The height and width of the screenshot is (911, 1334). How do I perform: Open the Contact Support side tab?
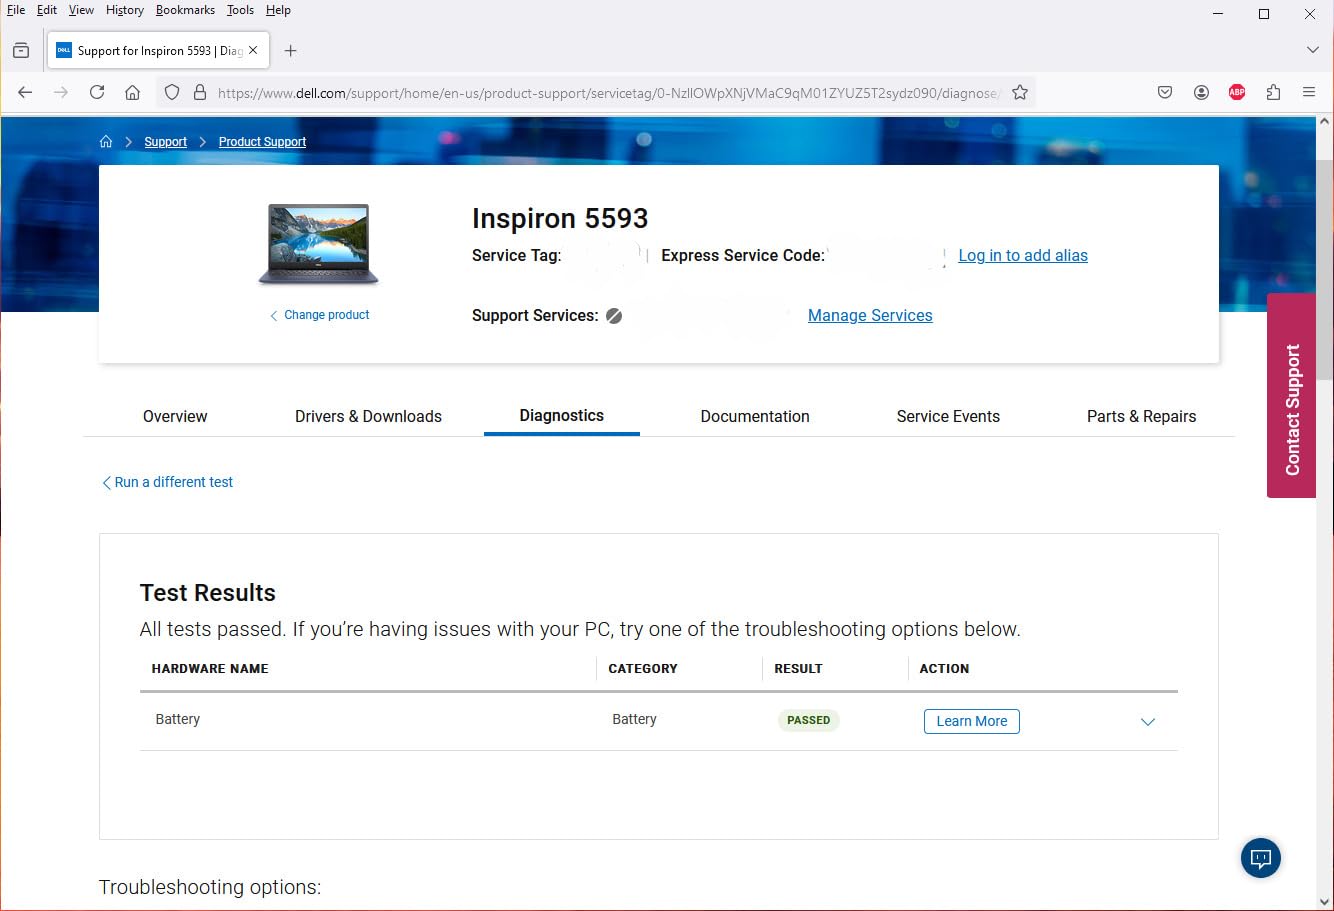[1291, 396]
